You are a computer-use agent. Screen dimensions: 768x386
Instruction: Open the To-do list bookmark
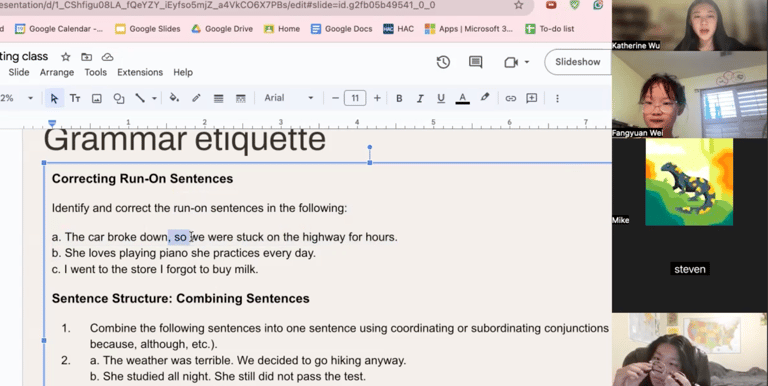pyautogui.click(x=550, y=29)
